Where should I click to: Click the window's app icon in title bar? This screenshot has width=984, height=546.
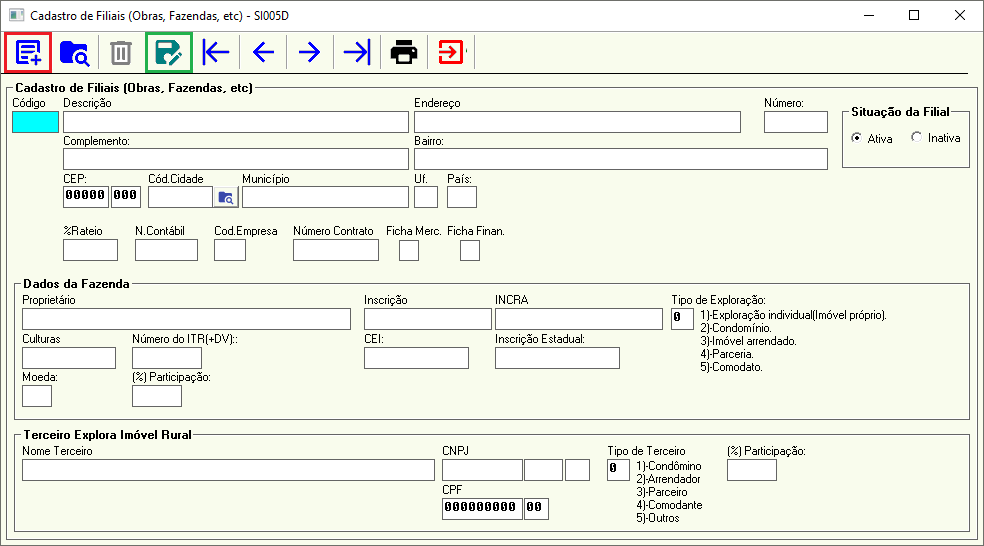tap(16, 15)
